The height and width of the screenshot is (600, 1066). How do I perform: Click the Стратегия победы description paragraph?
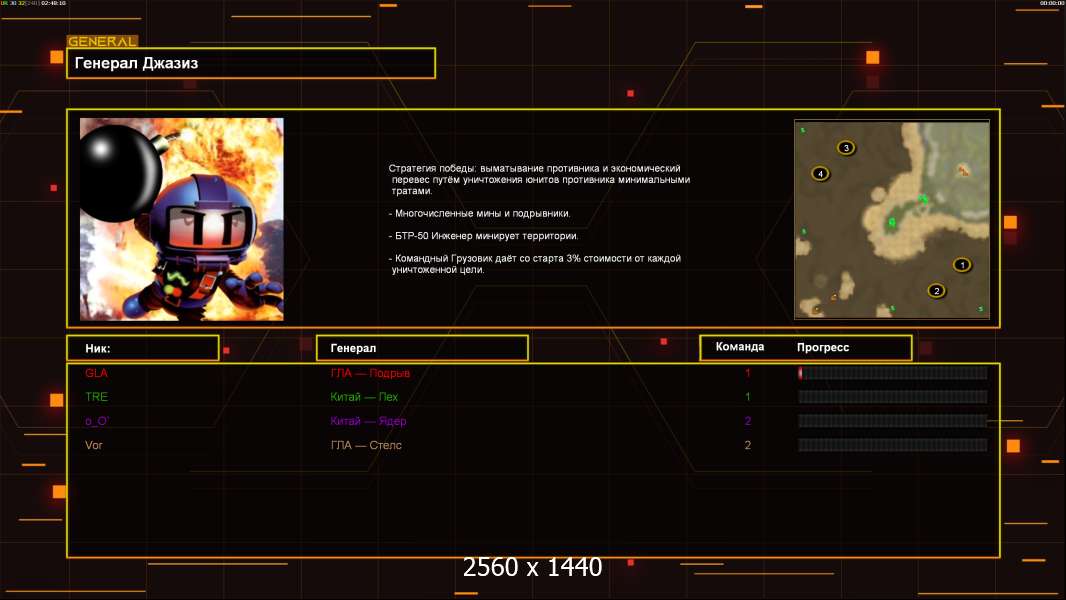pyautogui.click(x=539, y=179)
